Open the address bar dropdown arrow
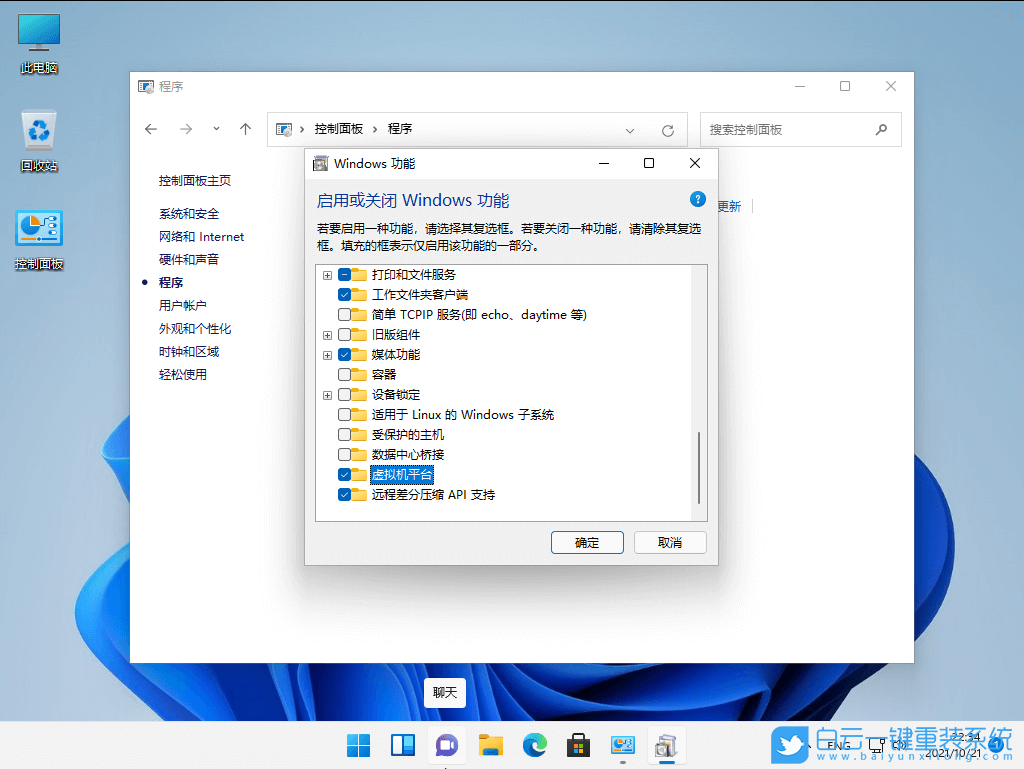This screenshot has height=769, width=1024. coord(630,129)
